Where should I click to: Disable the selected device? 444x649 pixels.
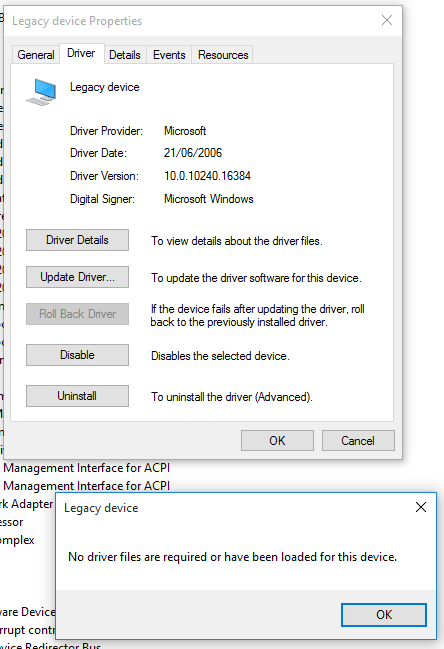click(x=77, y=355)
